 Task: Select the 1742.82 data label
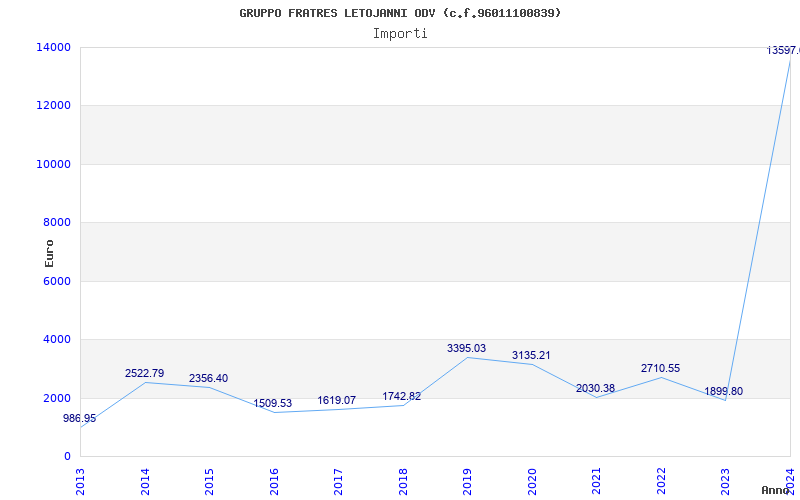tap(402, 396)
